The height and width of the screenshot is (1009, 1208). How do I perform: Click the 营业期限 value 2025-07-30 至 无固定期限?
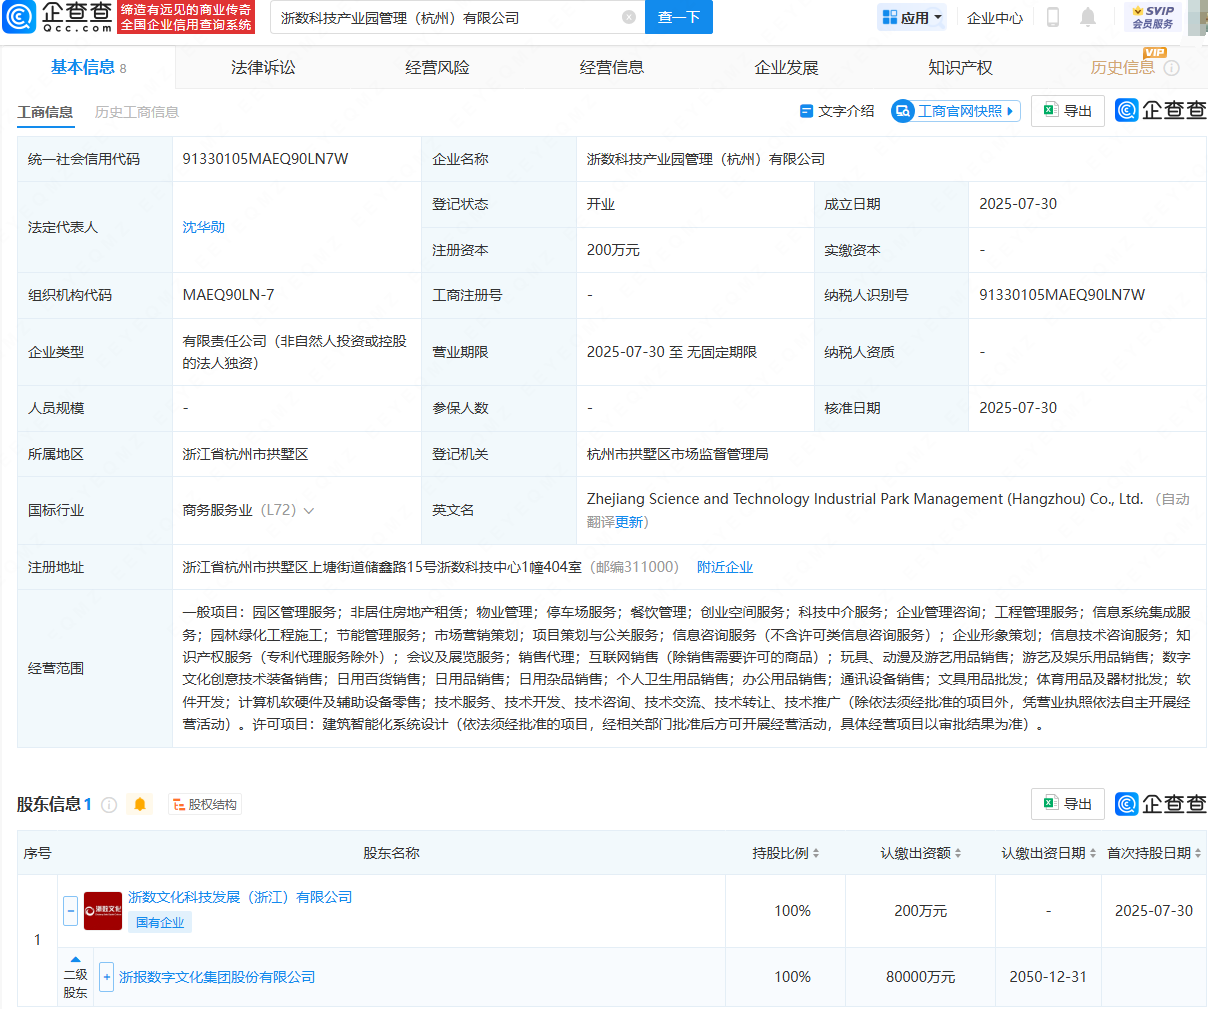[x=671, y=352]
